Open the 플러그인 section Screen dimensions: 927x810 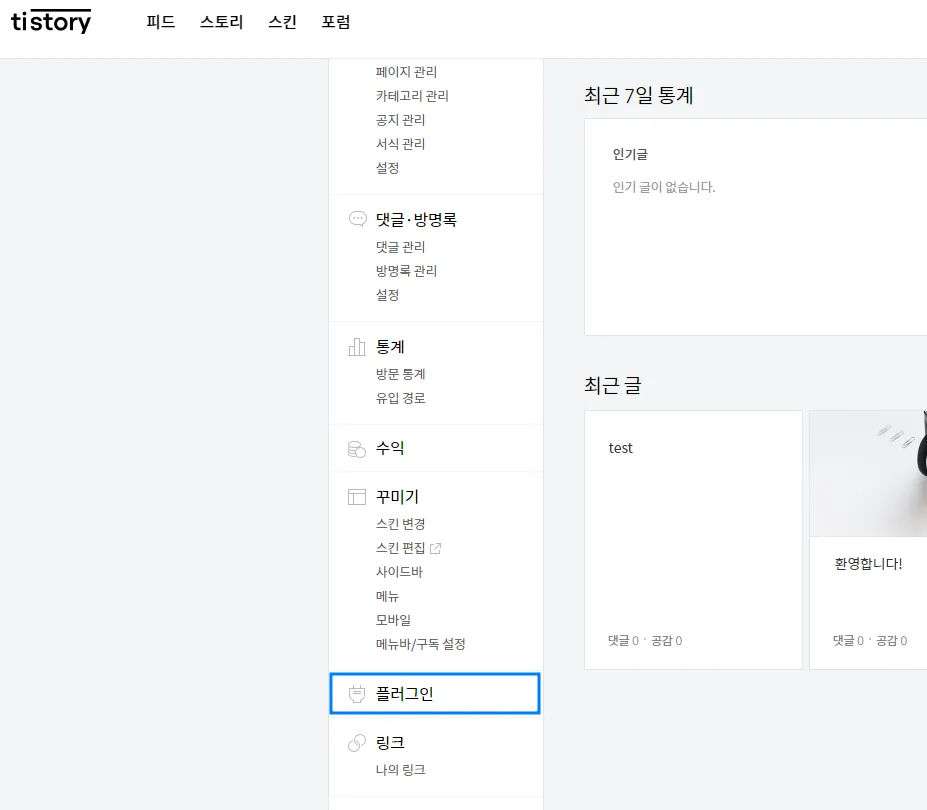[435, 694]
